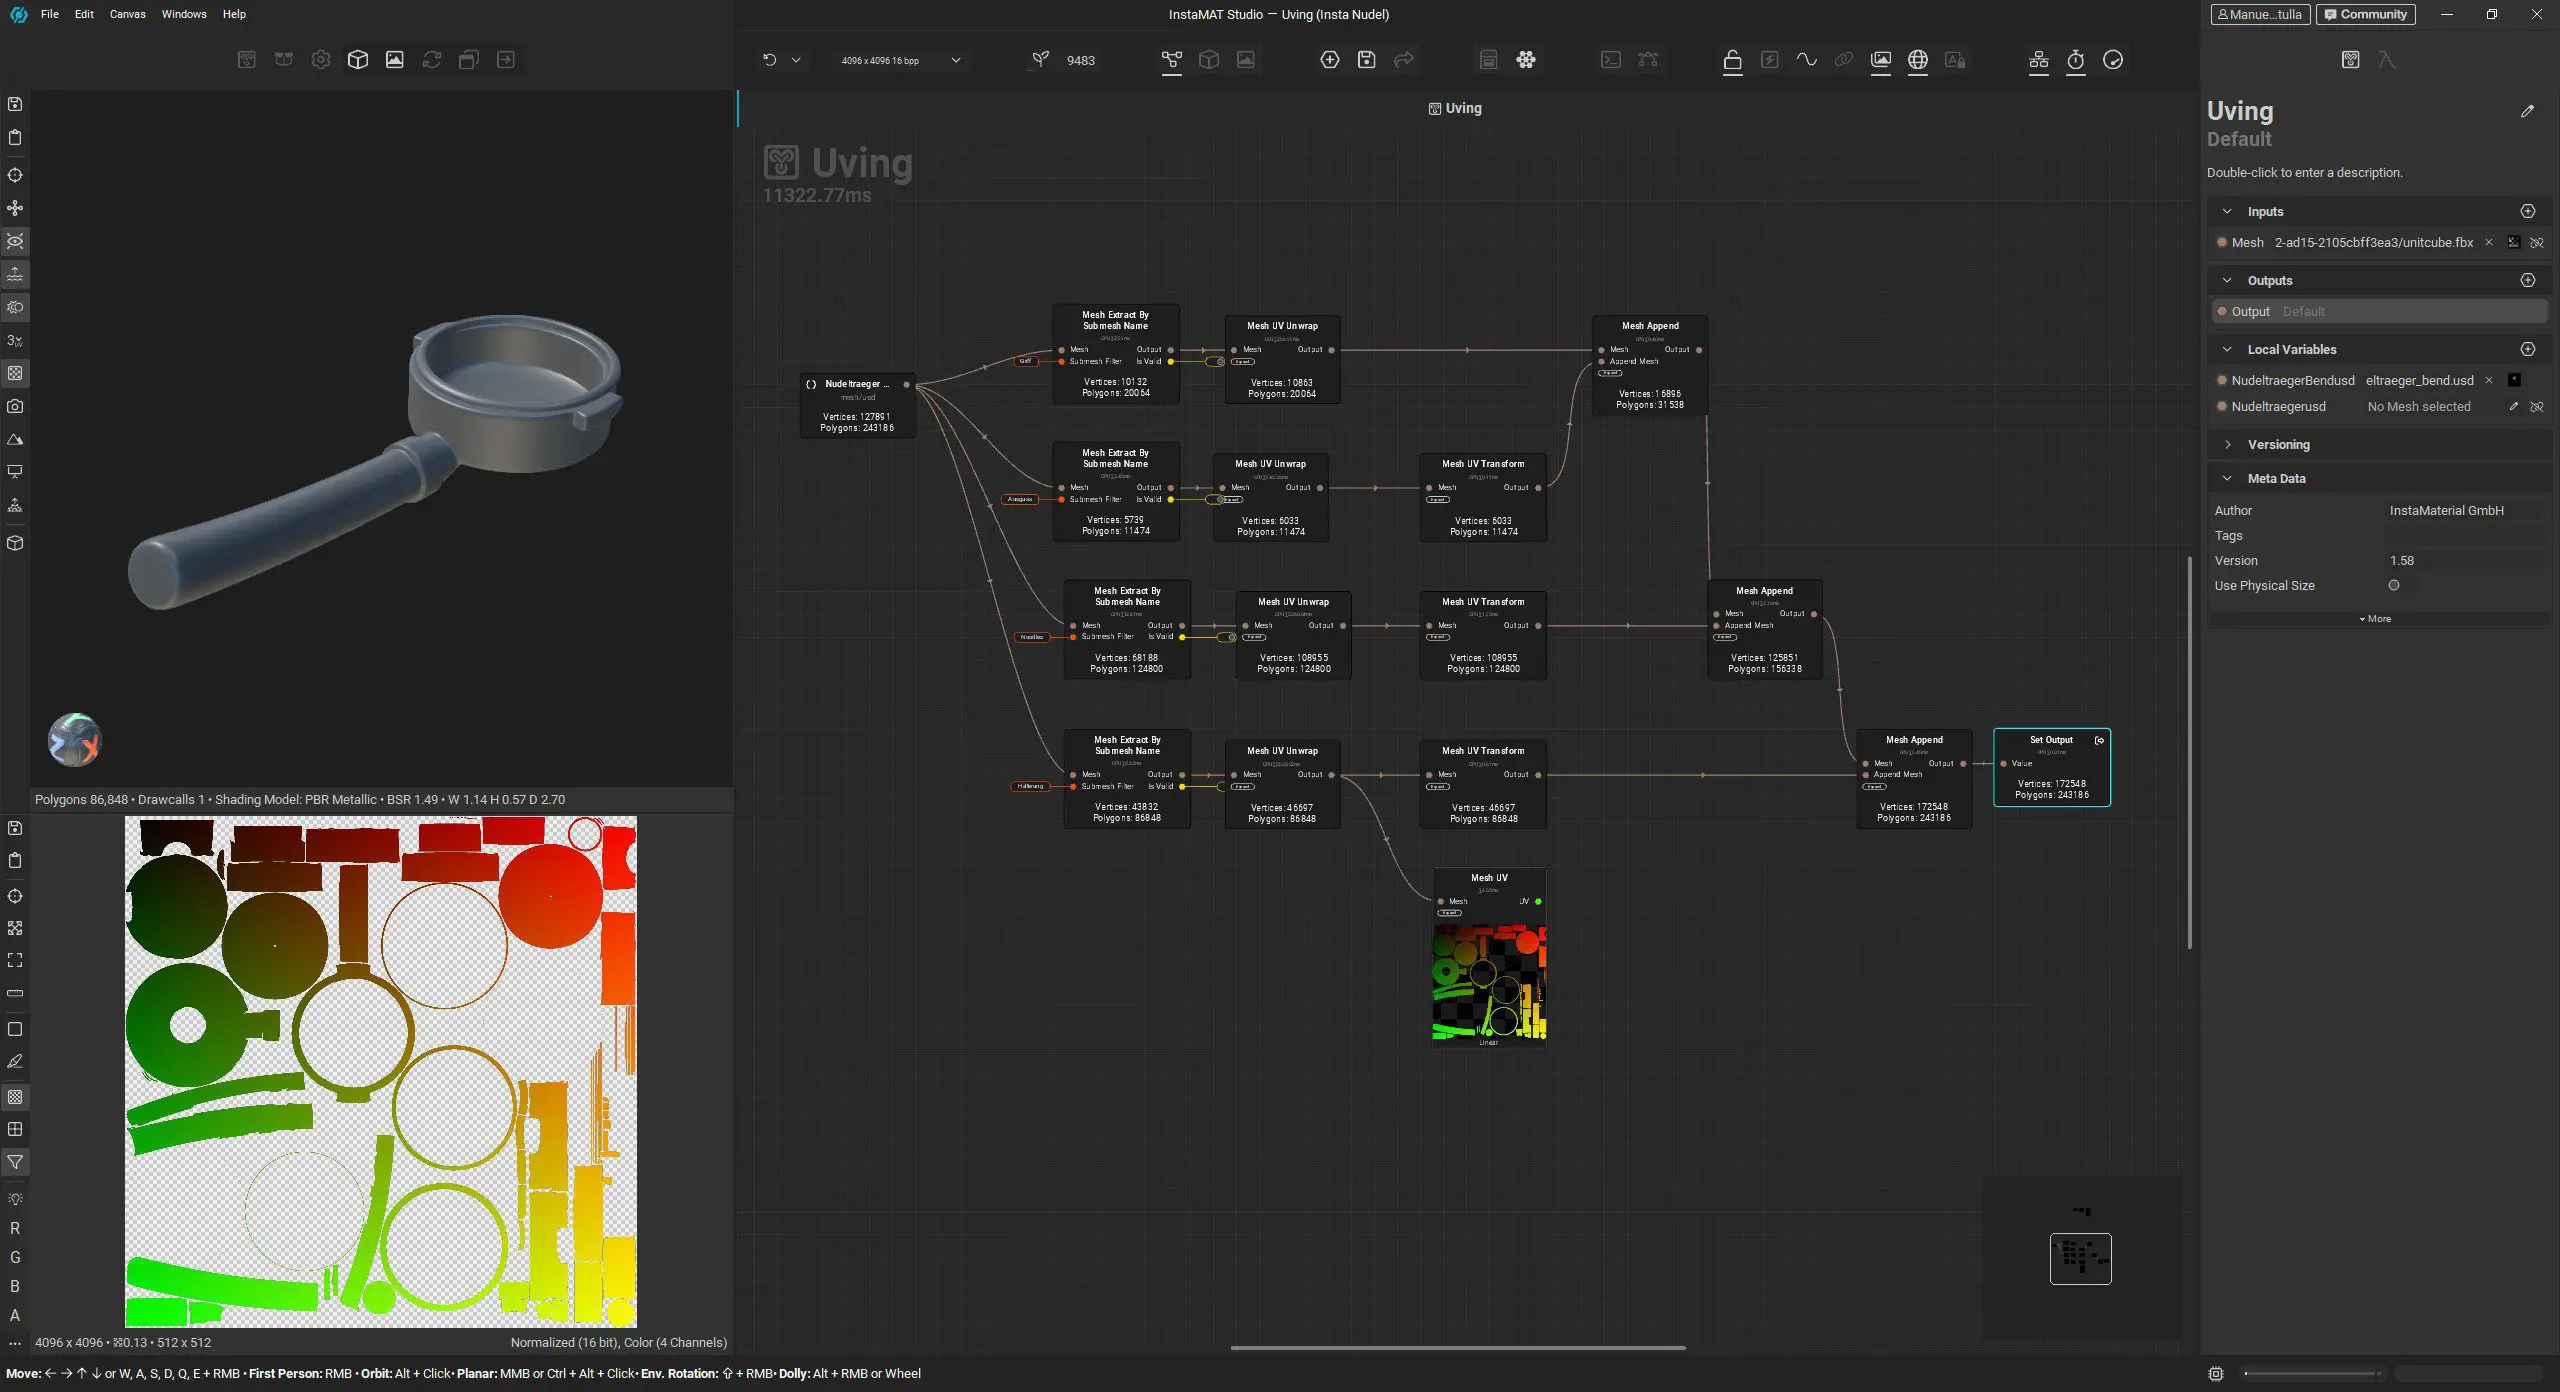Click the add hexagon plus toolbar icon
Screen dimensions: 2560x1392
pos(1329,60)
